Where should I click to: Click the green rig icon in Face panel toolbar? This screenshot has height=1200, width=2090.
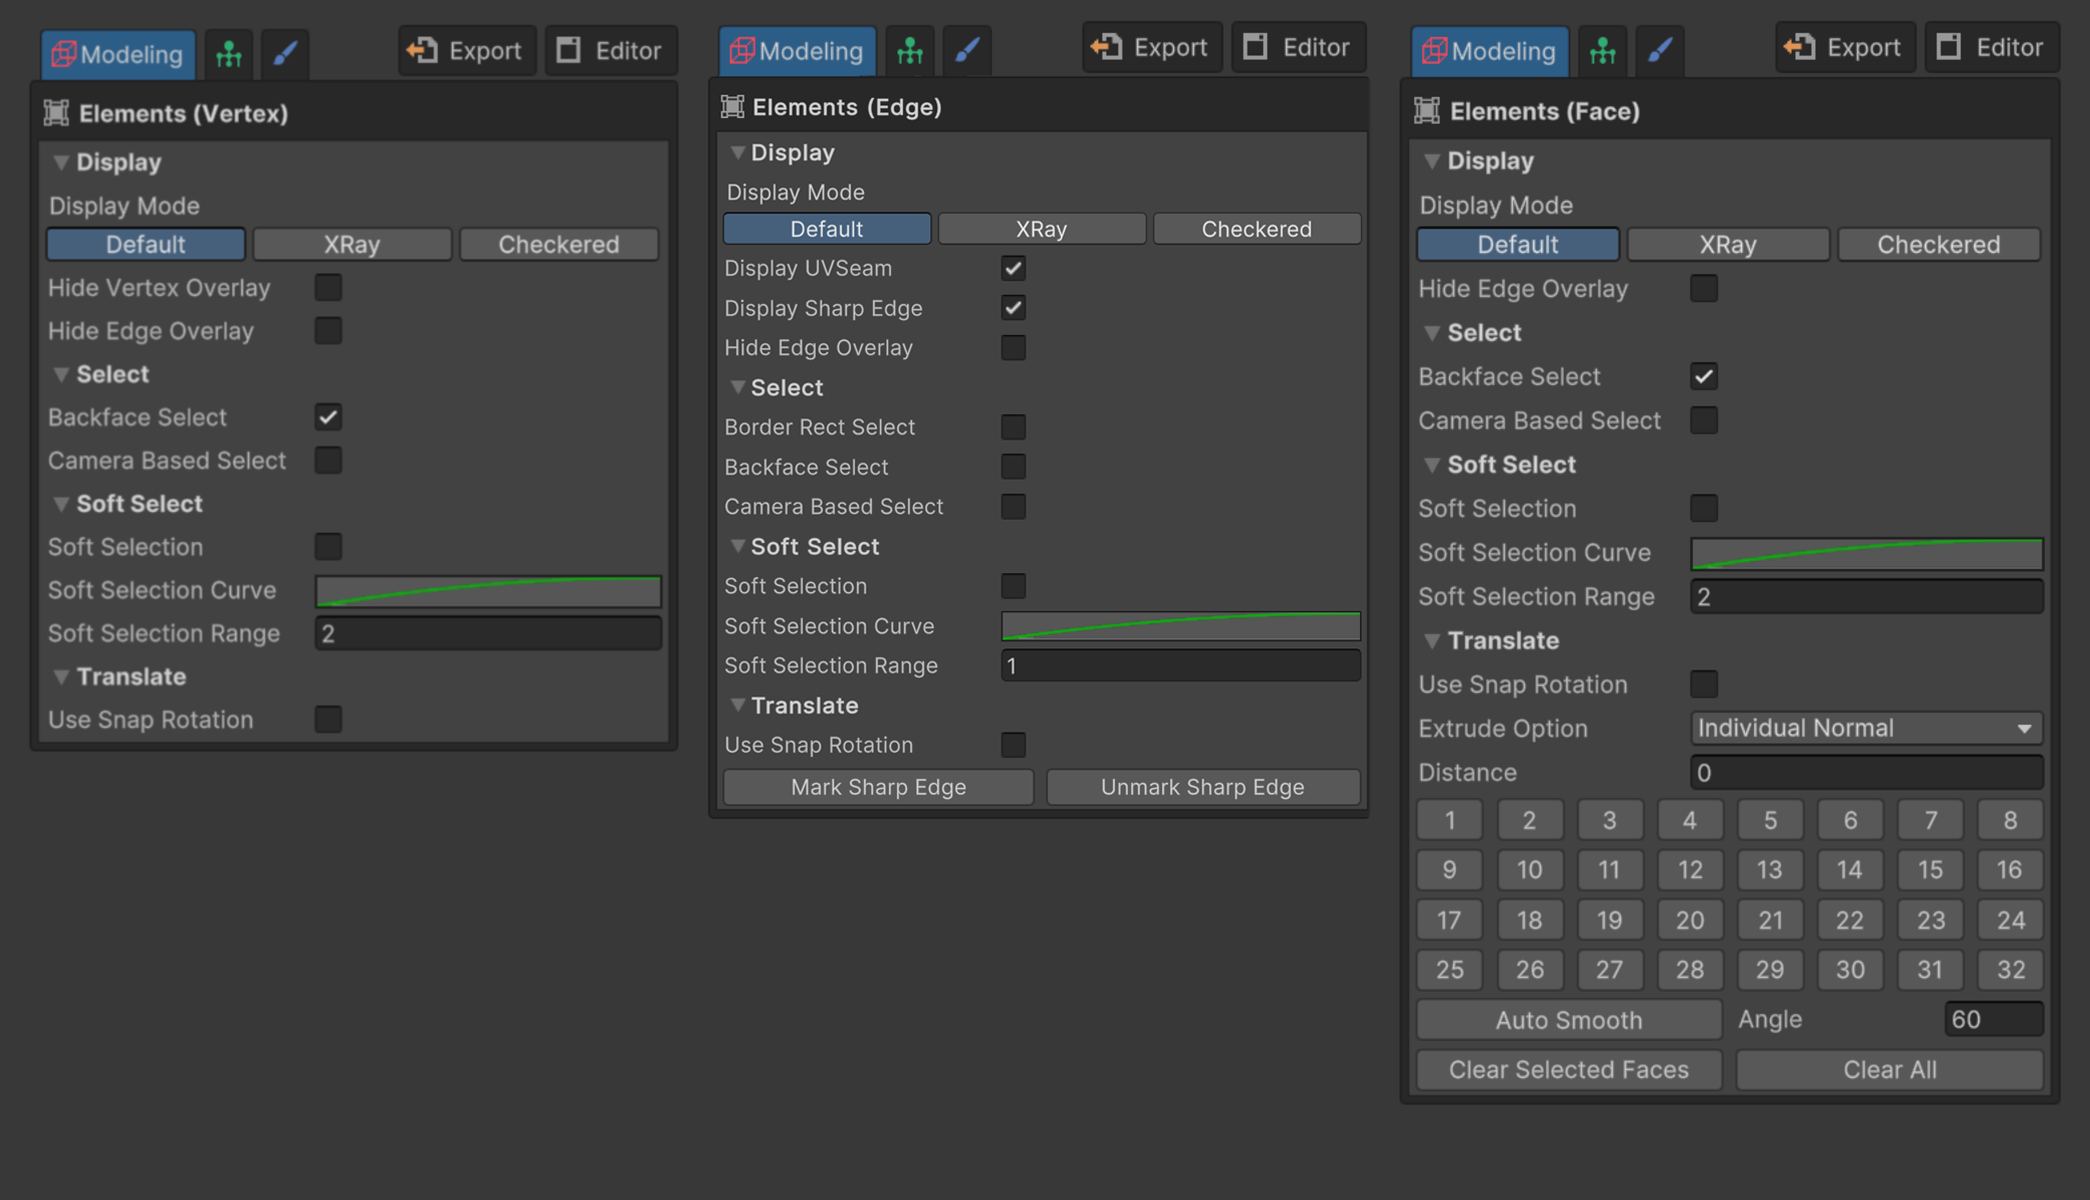(x=1603, y=50)
